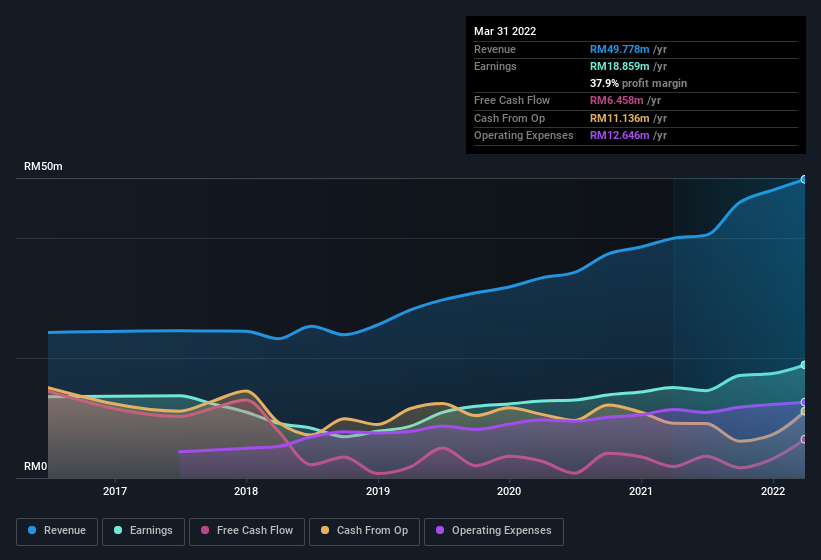Click the RM12.646m operating expenses value

pos(619,136)
